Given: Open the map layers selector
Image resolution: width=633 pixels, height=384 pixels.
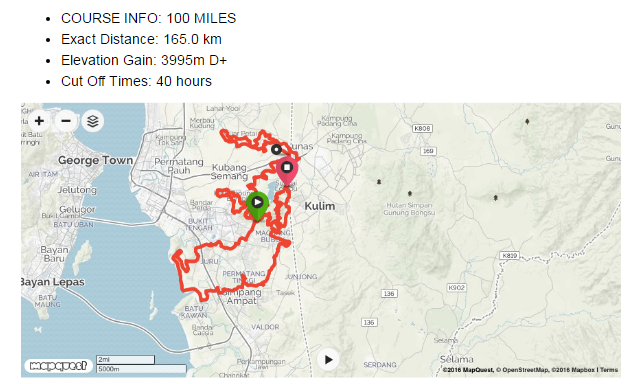Looking at the screenshot, I should (93, 121).
